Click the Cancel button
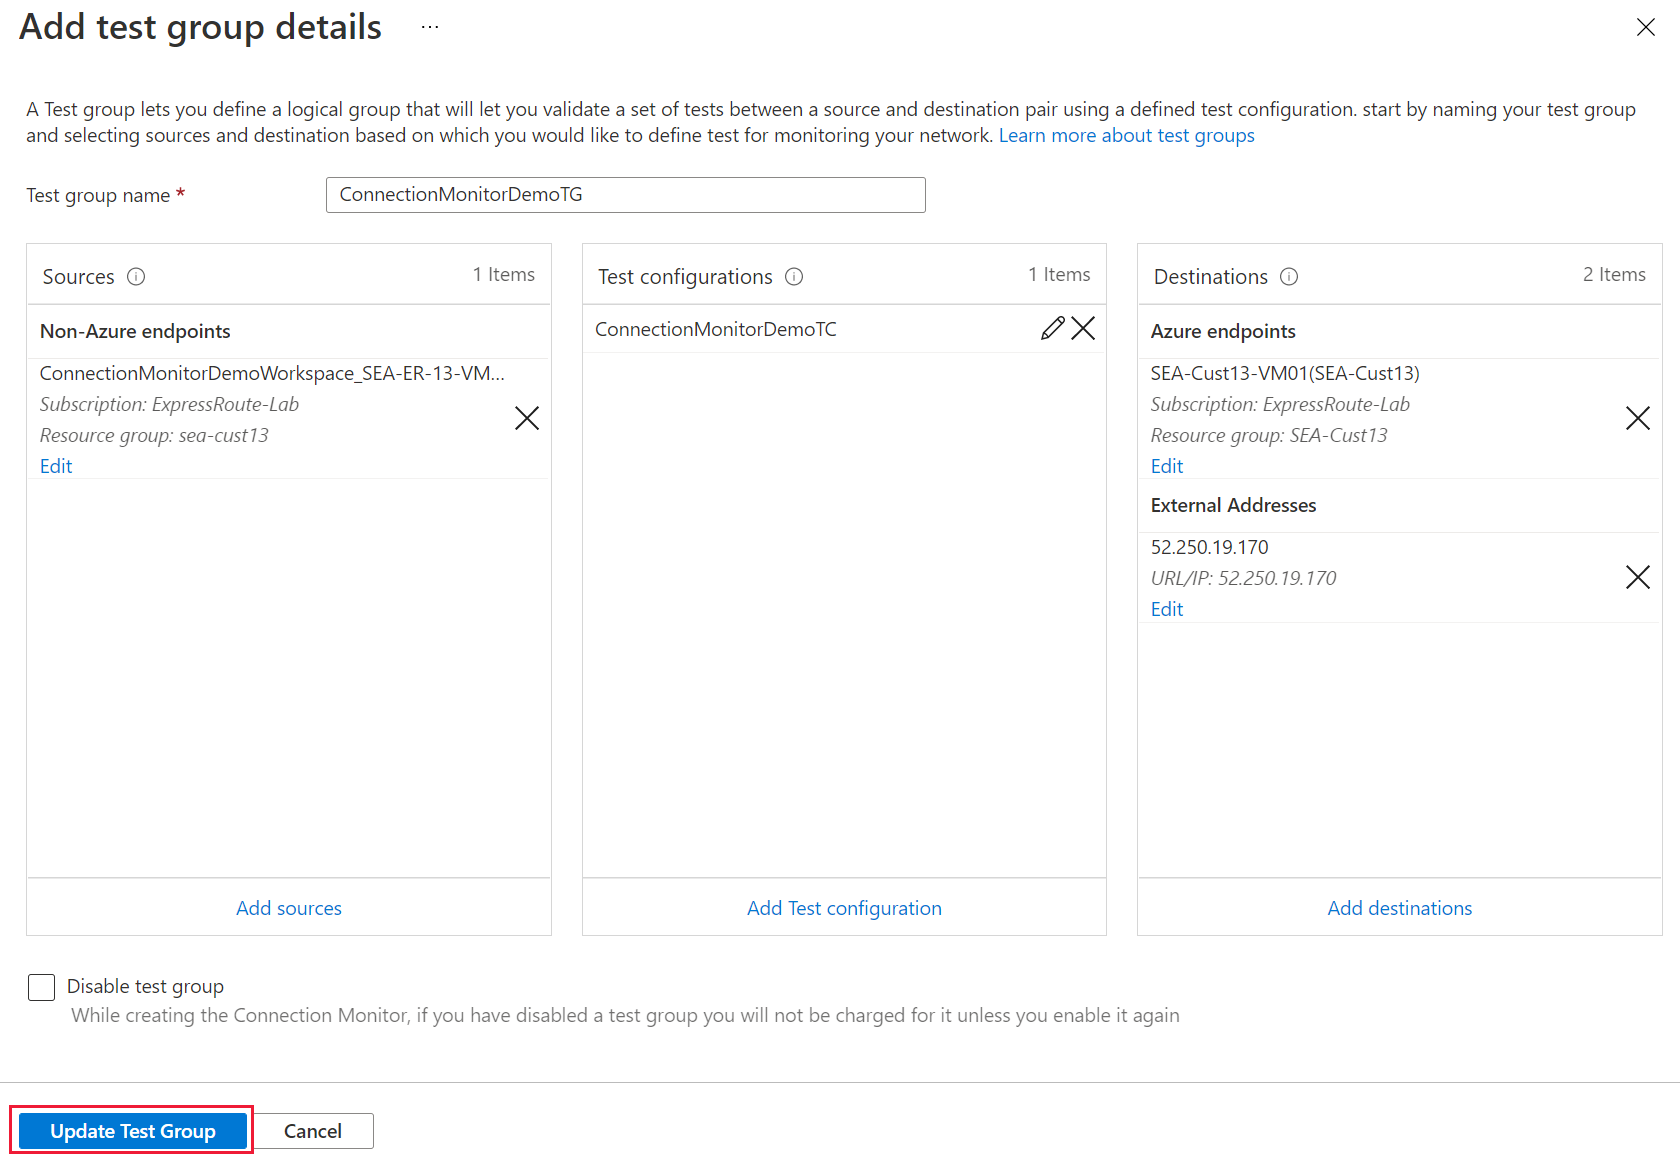The width and height of the screenshot is (1680, 1169). coord(313,1131)
